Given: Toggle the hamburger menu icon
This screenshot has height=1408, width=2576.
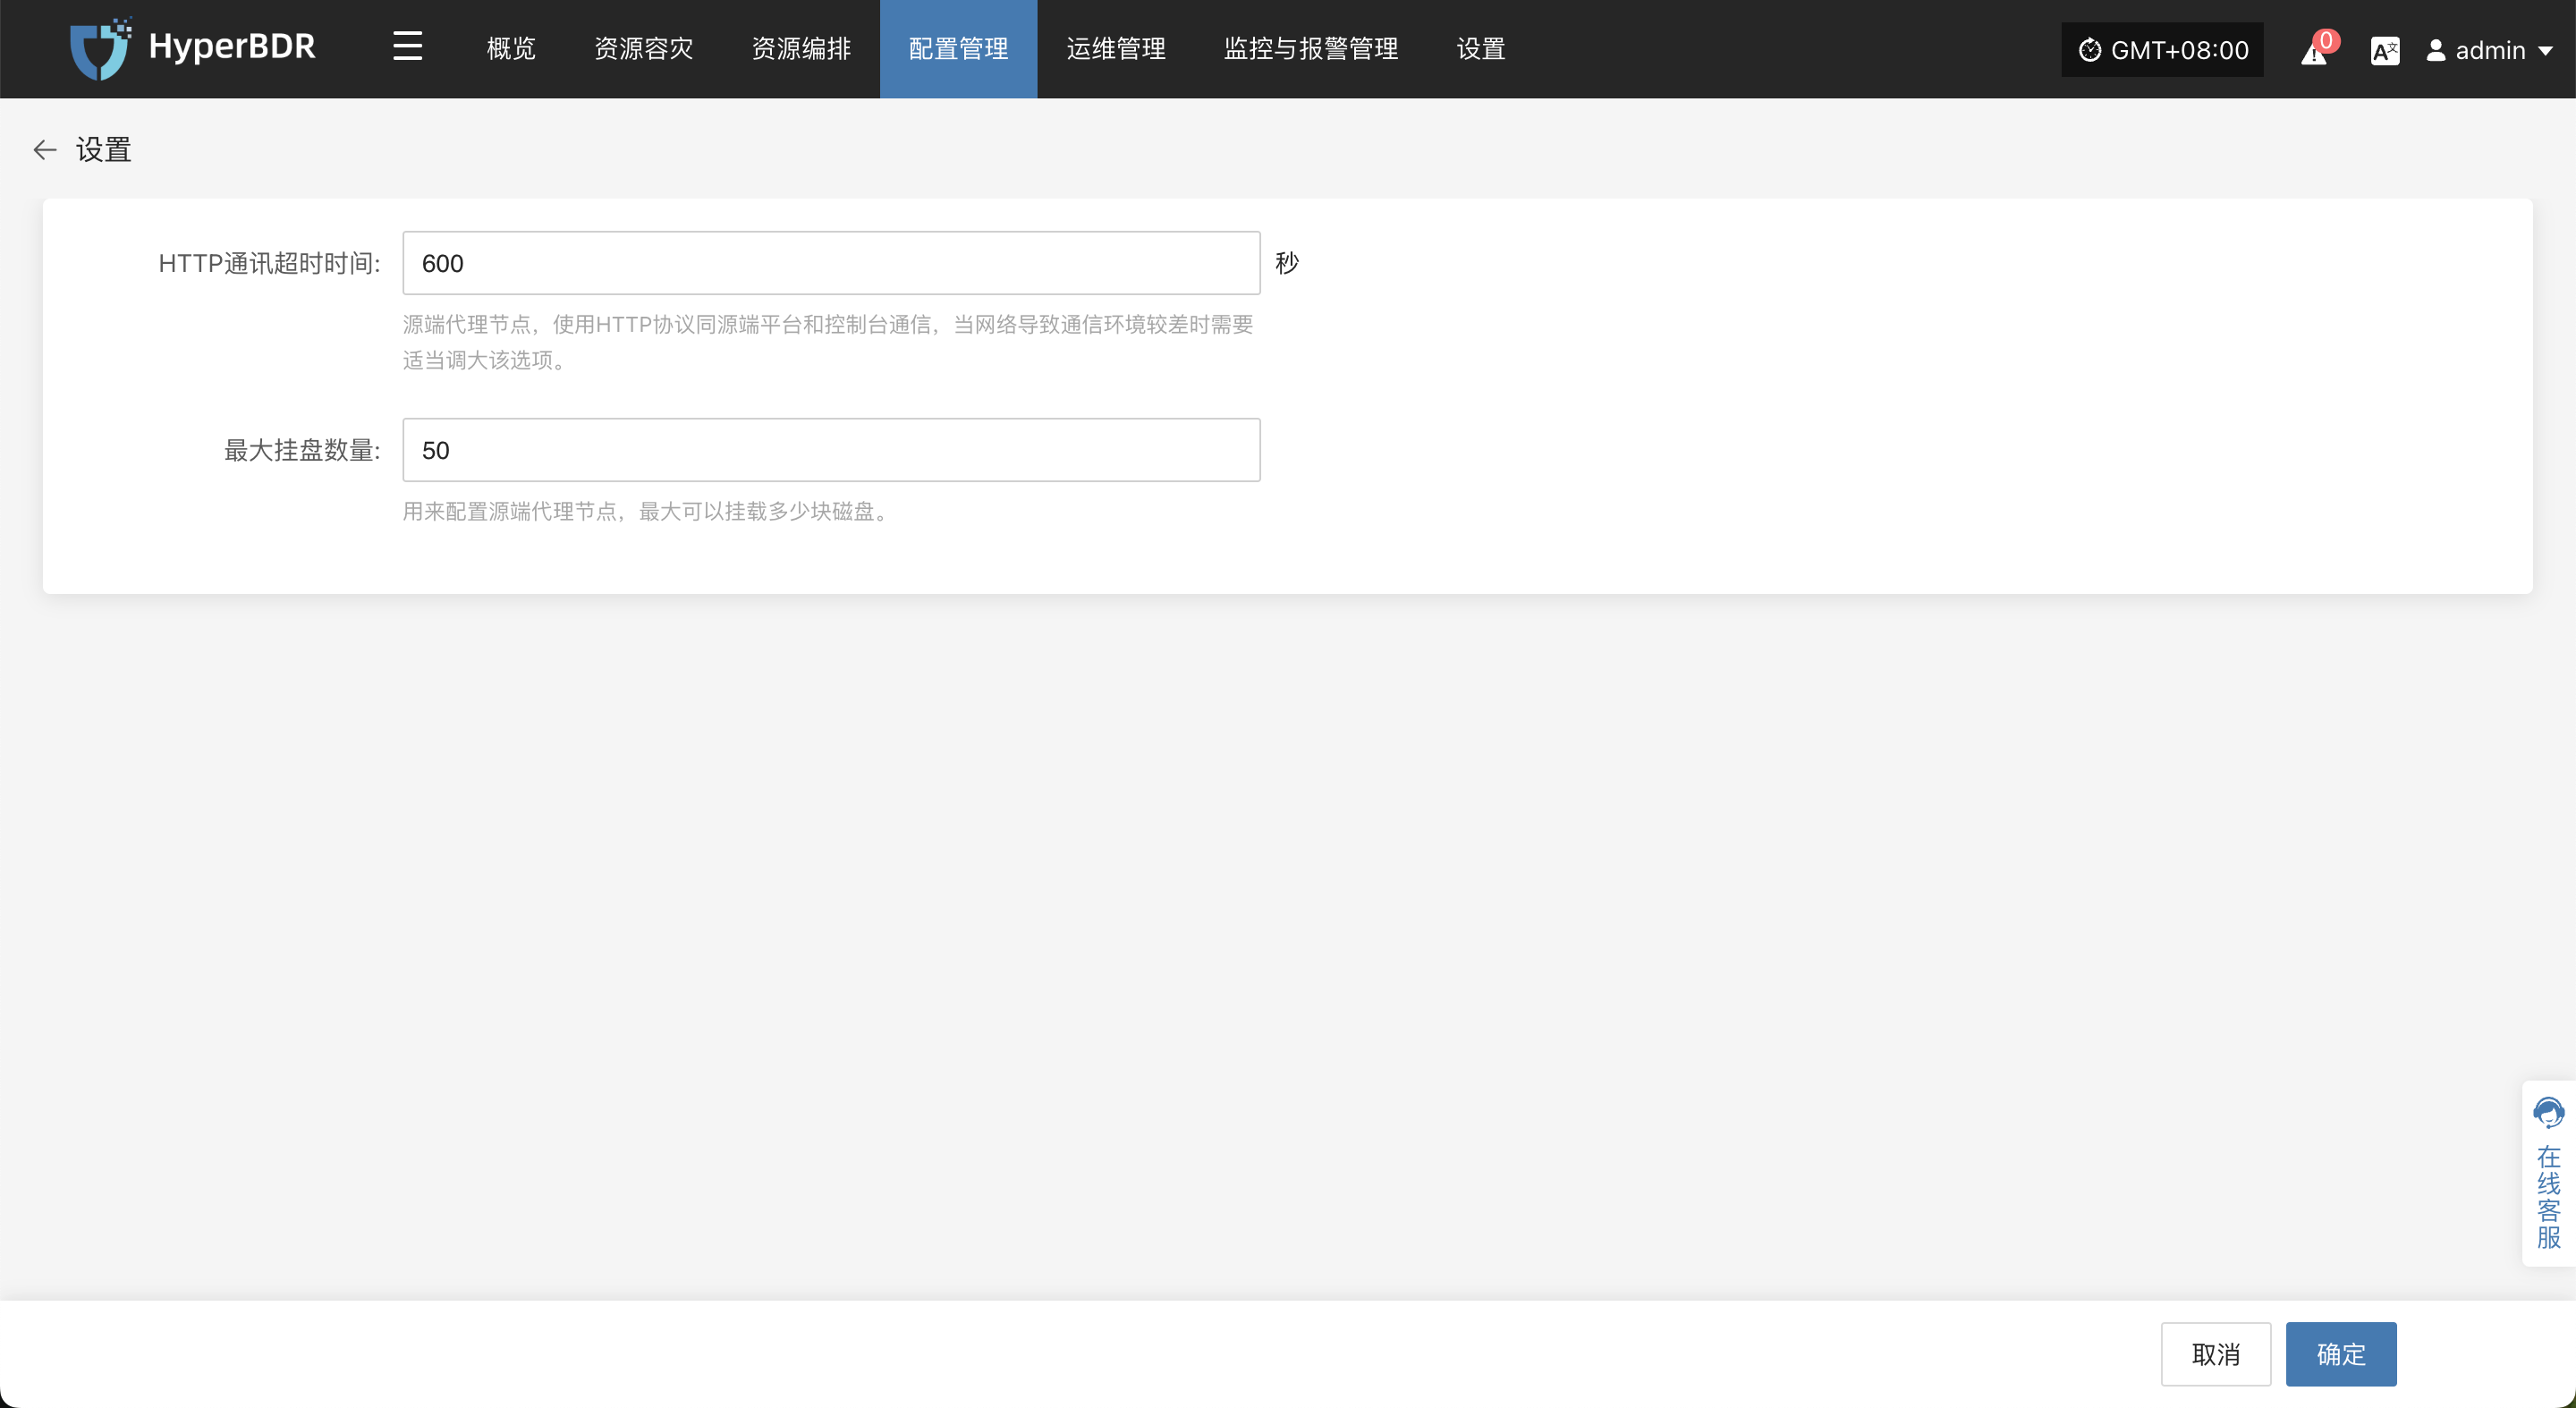Looking at the screenshot, I should (407, 47).
